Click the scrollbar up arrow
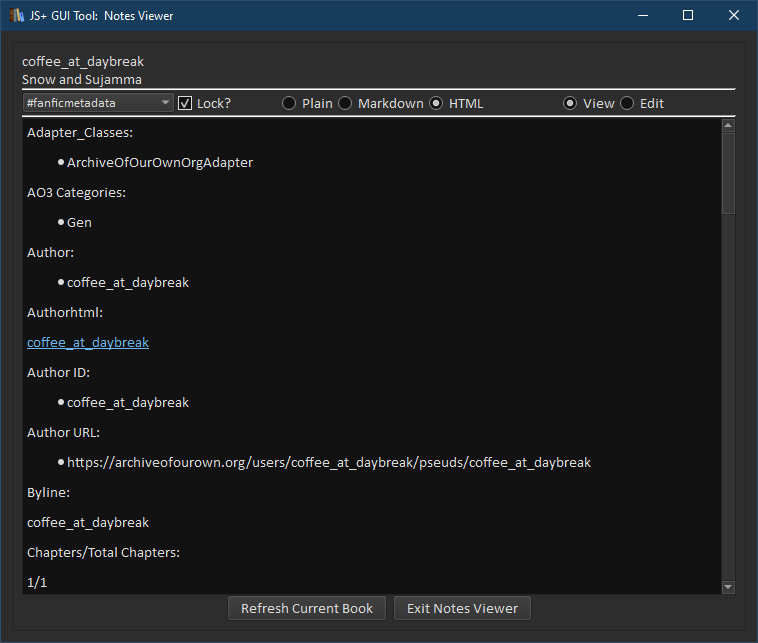The image size is (758, 643). tap(728, 126)
